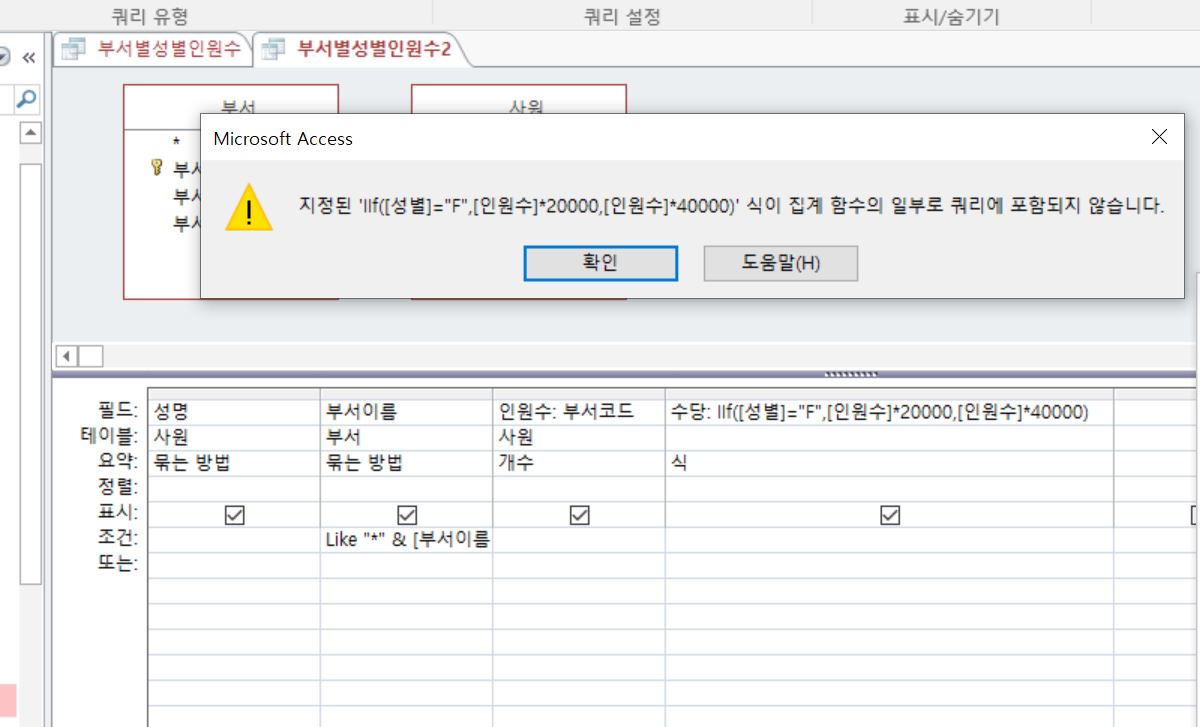Viewport: 1200px width, 727px height.
Task: Click the 도움말(H) help button
Action: click(x=780, y=263)
